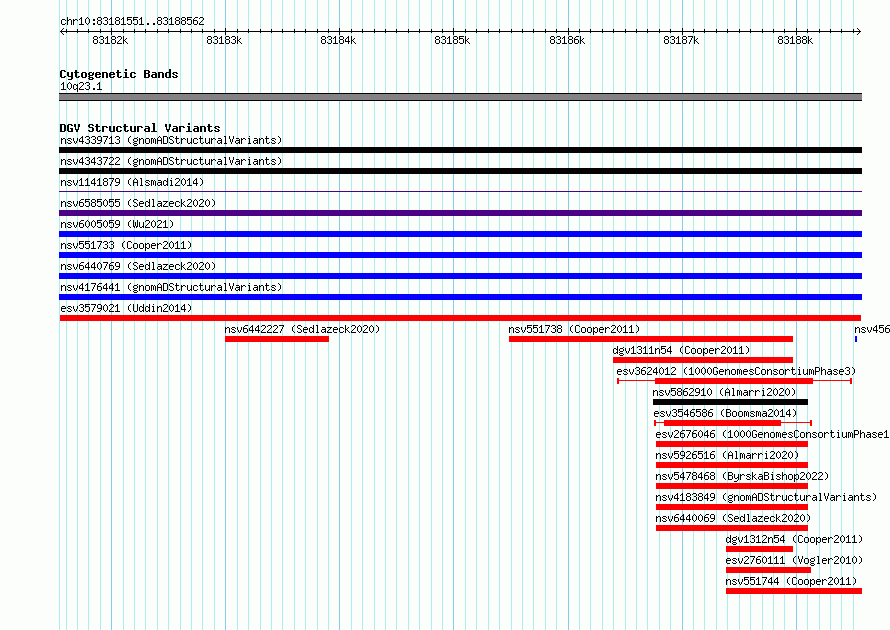This screenshot has width=890, height=630.
Task: Open nsv6440769 (Sedlazeck2020) label
Action: (x=138, y=266)
